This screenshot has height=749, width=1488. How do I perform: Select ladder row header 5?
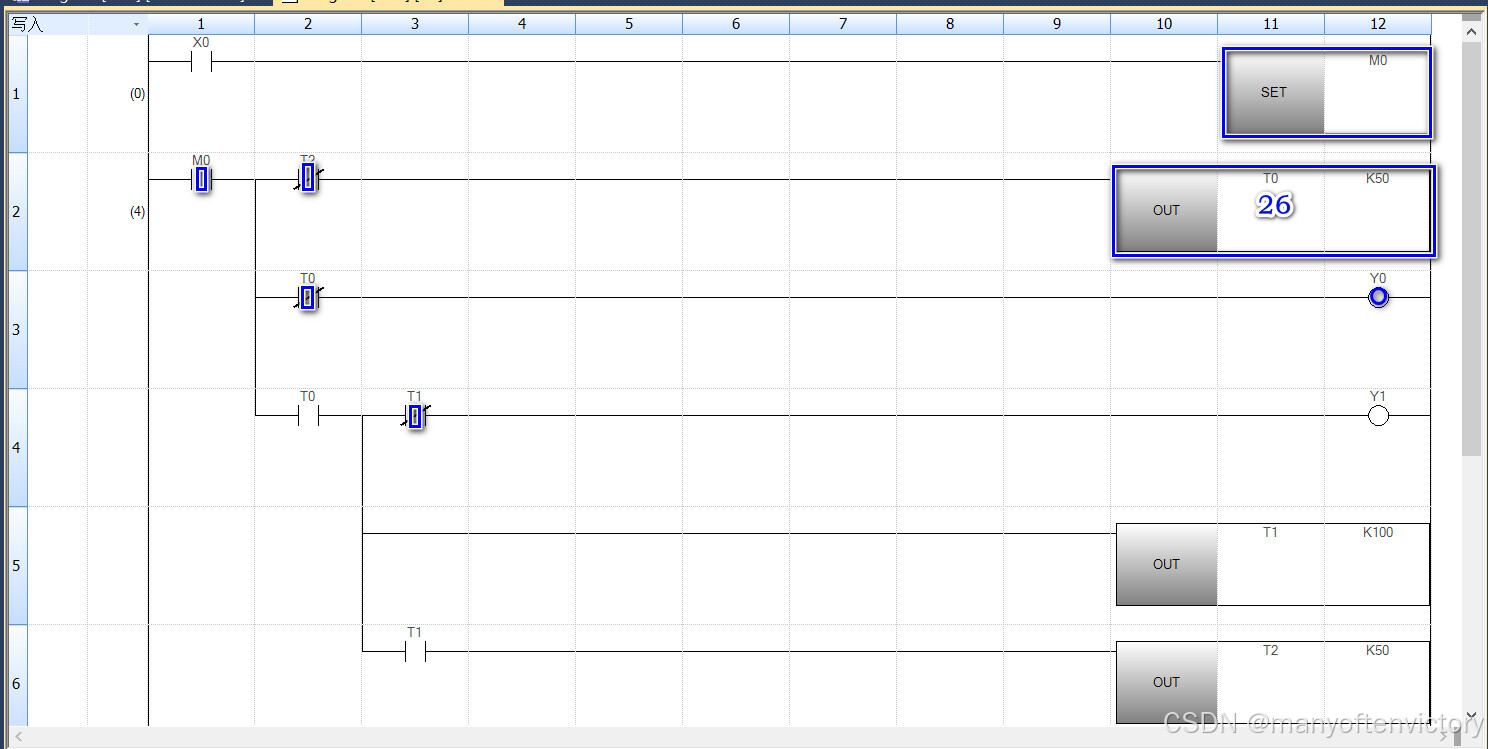click(x=17, y=566)
